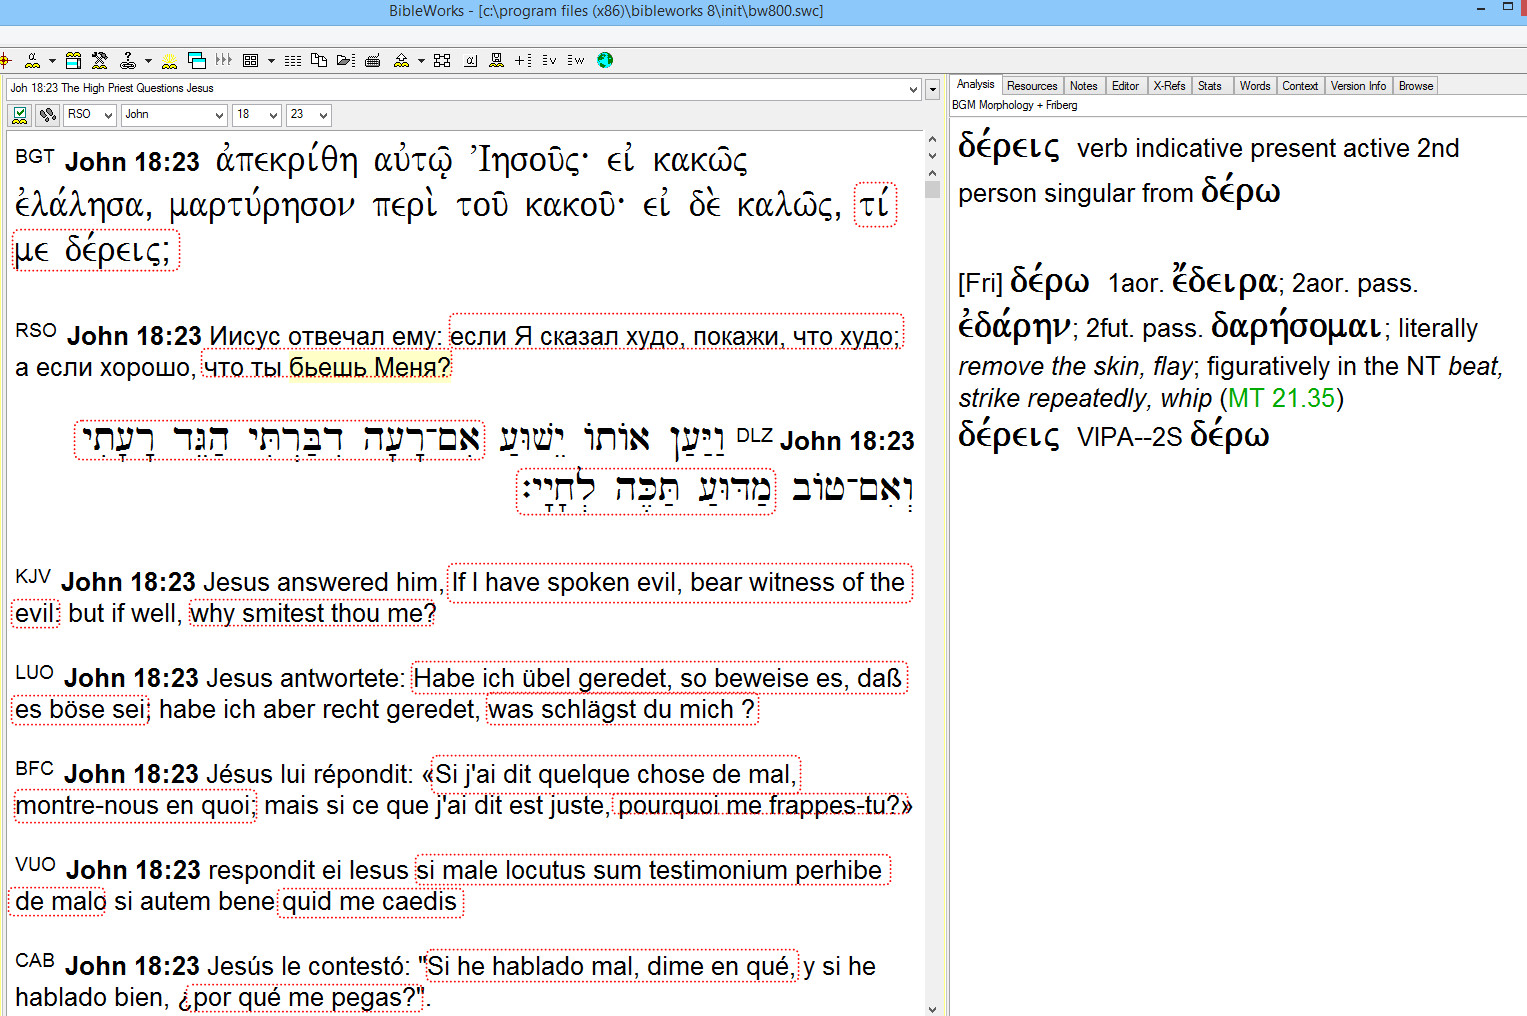Open the dropdown arrow next to grid layout icon
The height and width of the screenshot is (1016, 1527).
(x=271, y=60)
